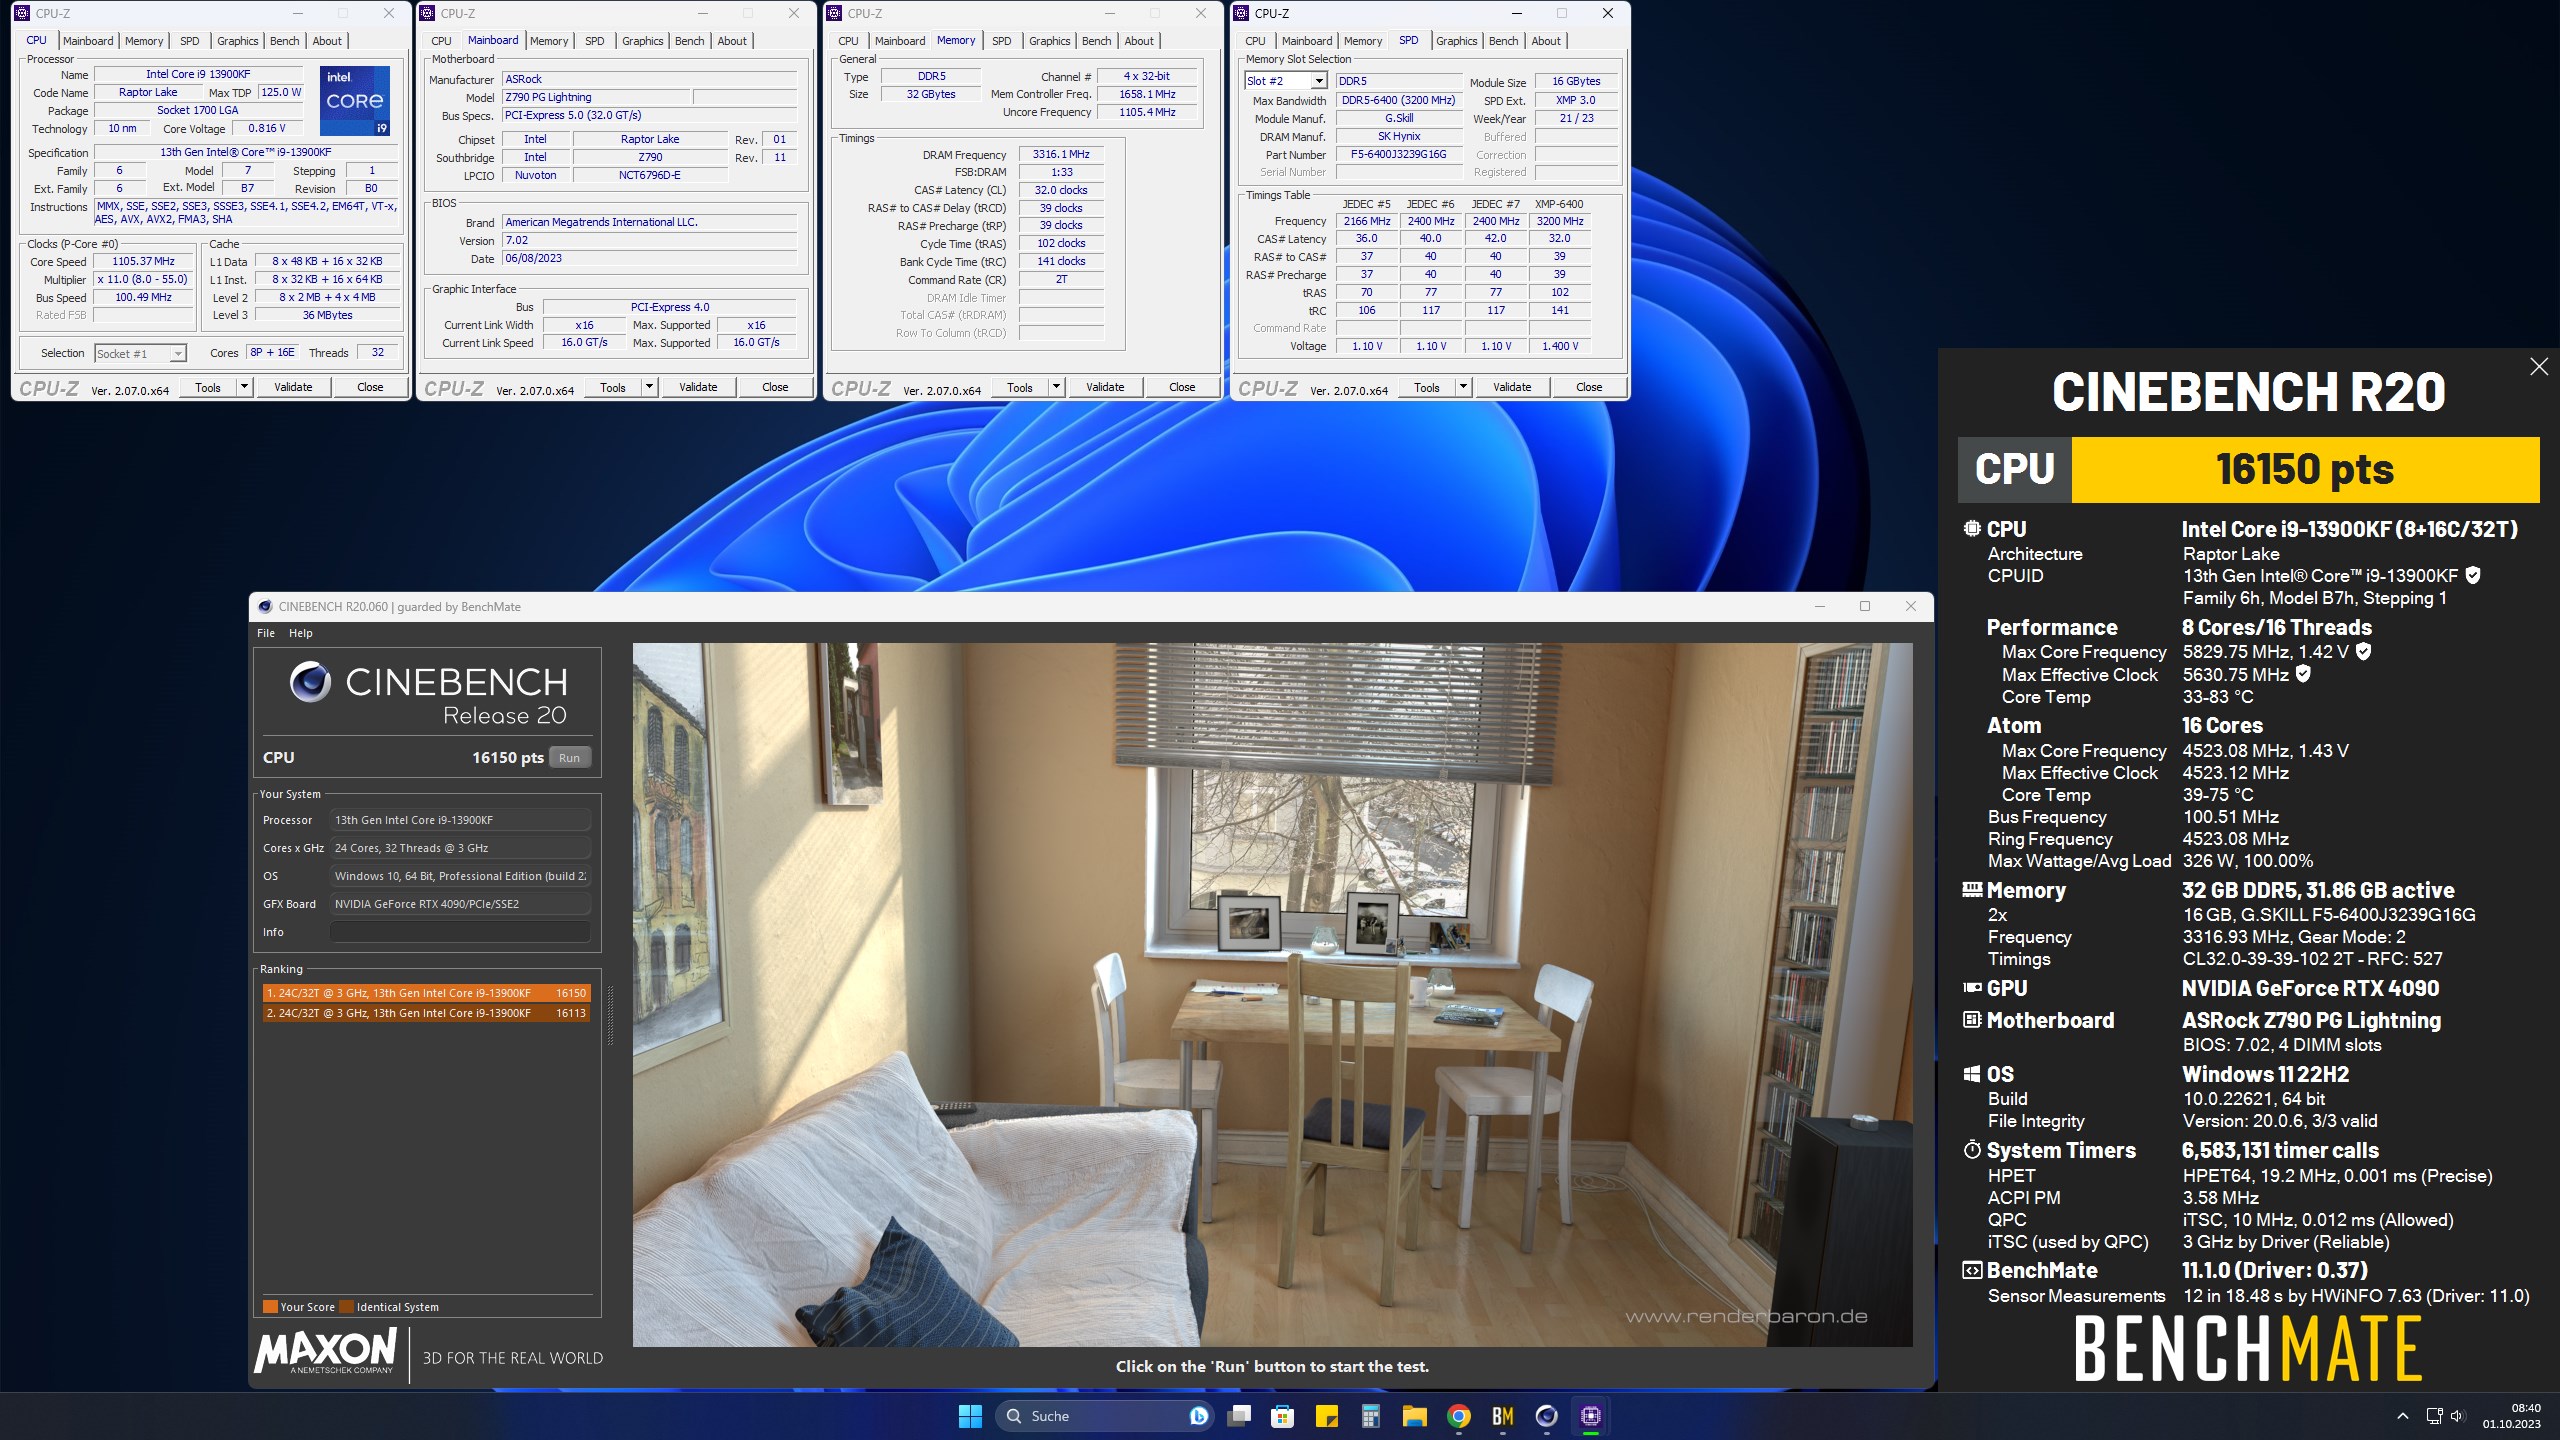
Task: Click the verified shield beside Max Effective Clock 5630.75 MHz
Action: coord(2303,674)
